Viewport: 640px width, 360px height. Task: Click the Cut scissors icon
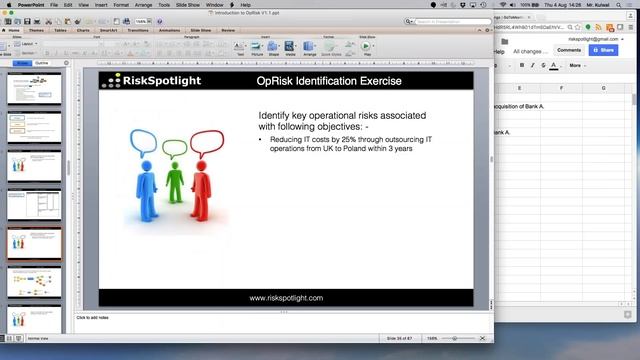pyautogui.click(x=49, y=21)
